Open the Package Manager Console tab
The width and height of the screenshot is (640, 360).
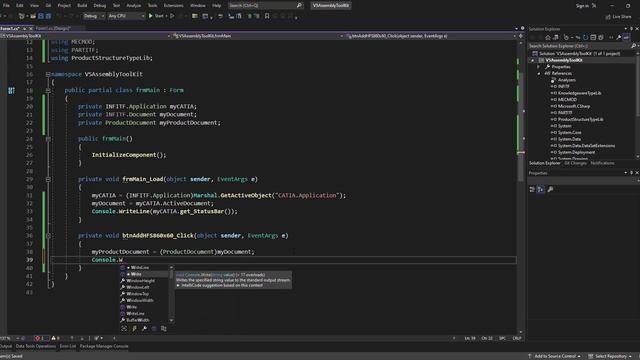tap(104, 347)
